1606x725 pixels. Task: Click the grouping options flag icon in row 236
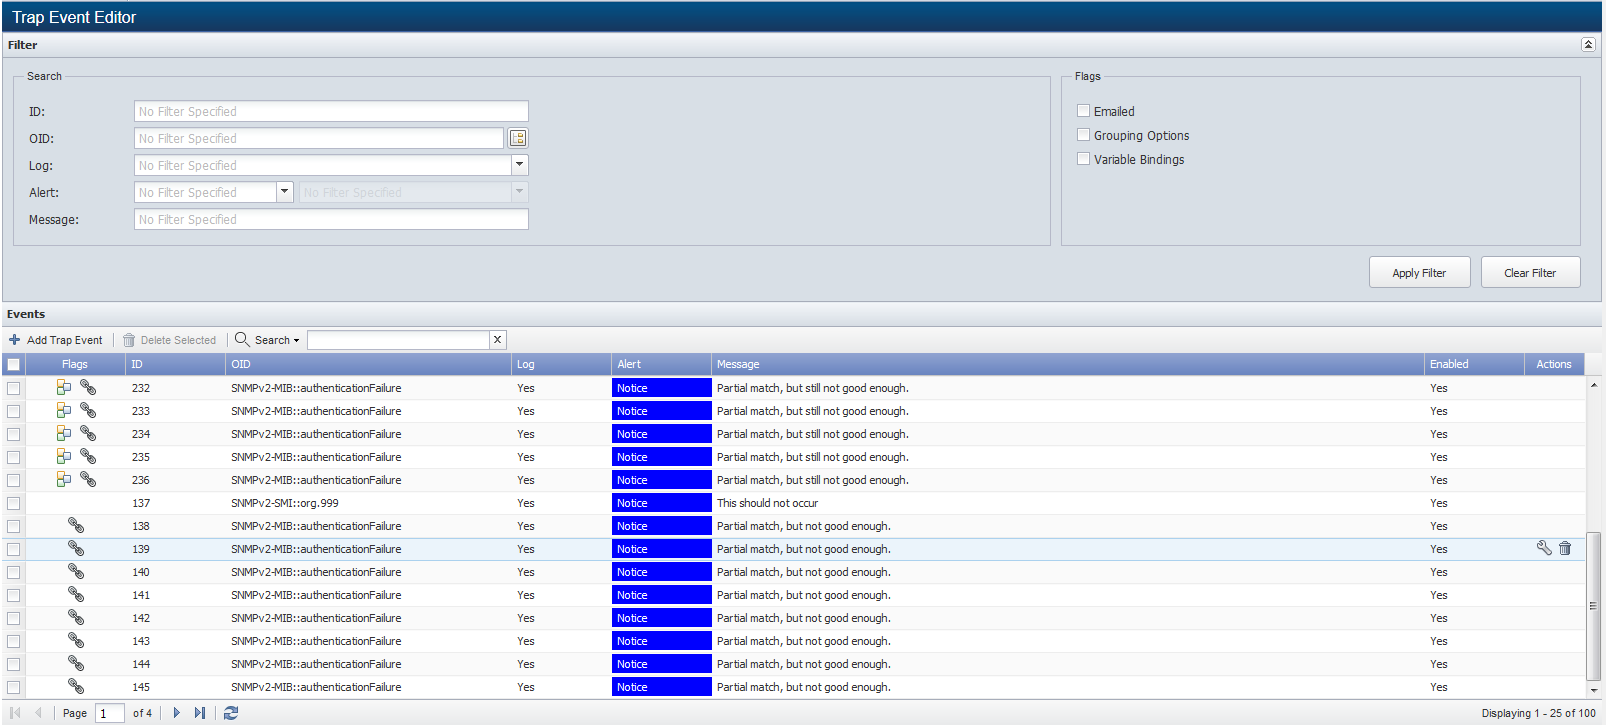coord(64,479)
